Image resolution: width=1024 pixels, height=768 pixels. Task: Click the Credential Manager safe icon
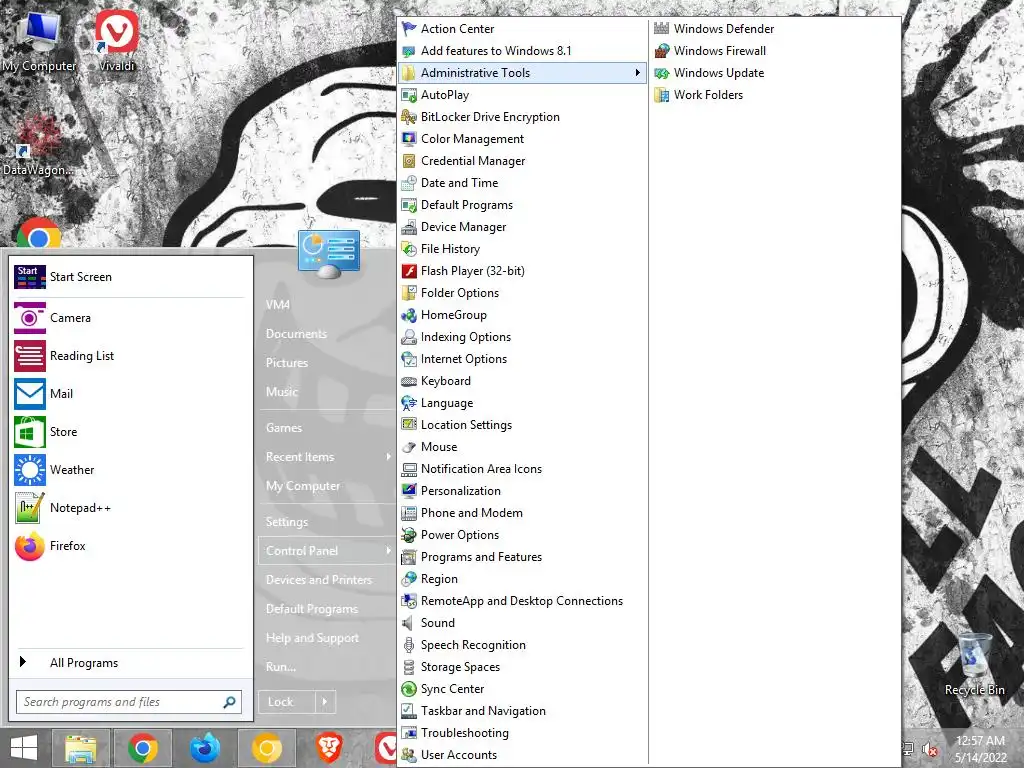(x=409, y=161)
